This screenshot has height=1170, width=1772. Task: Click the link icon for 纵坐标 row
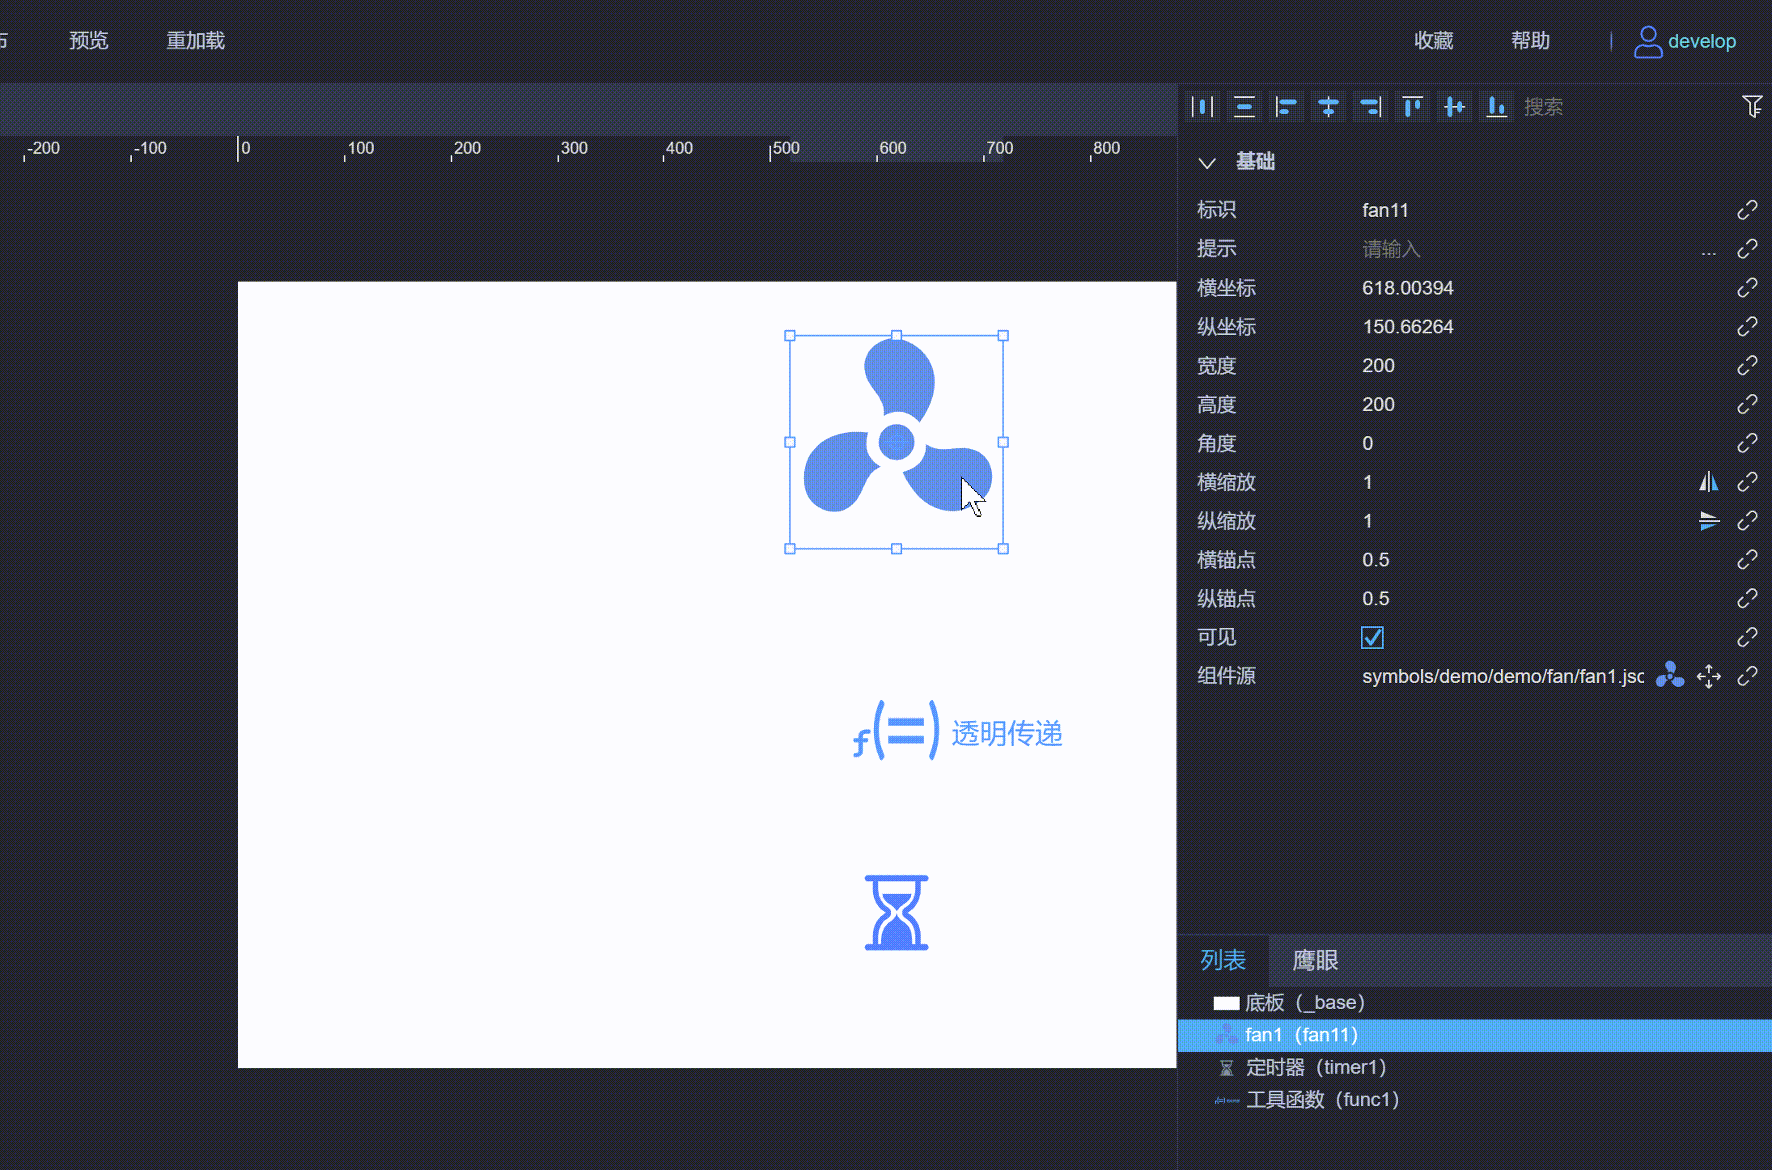tap(1747, 327)
